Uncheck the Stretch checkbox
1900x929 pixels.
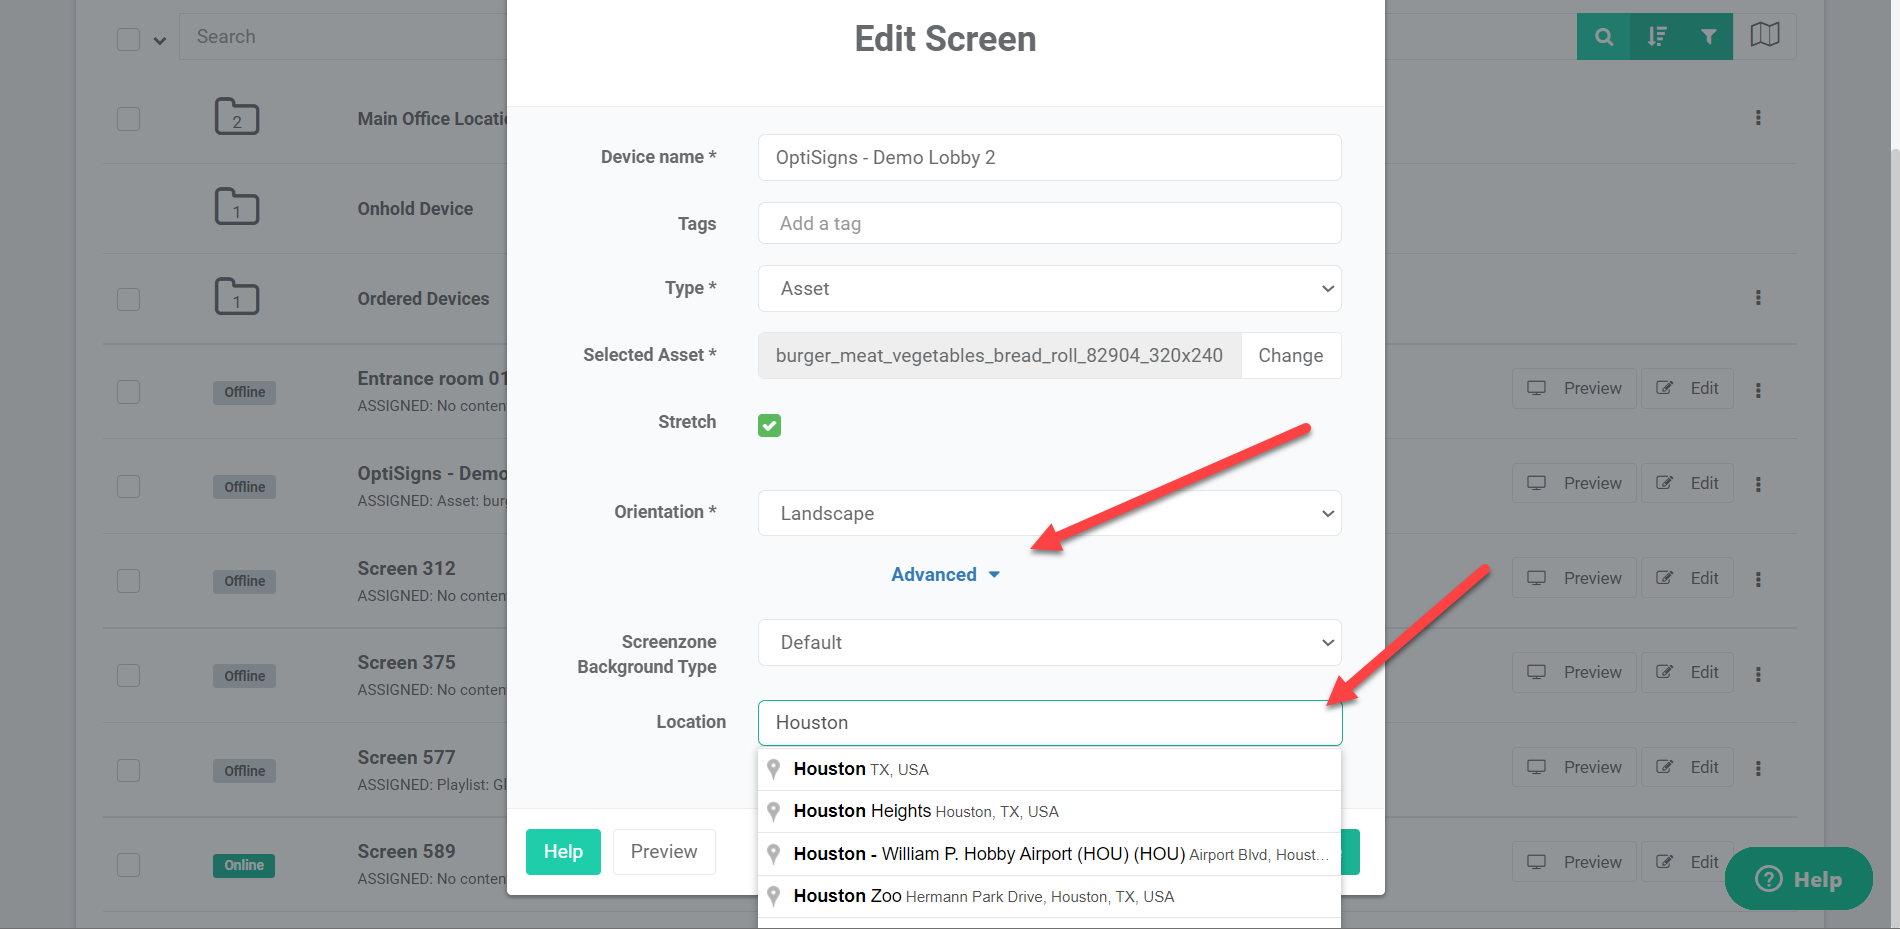point(769,425)
